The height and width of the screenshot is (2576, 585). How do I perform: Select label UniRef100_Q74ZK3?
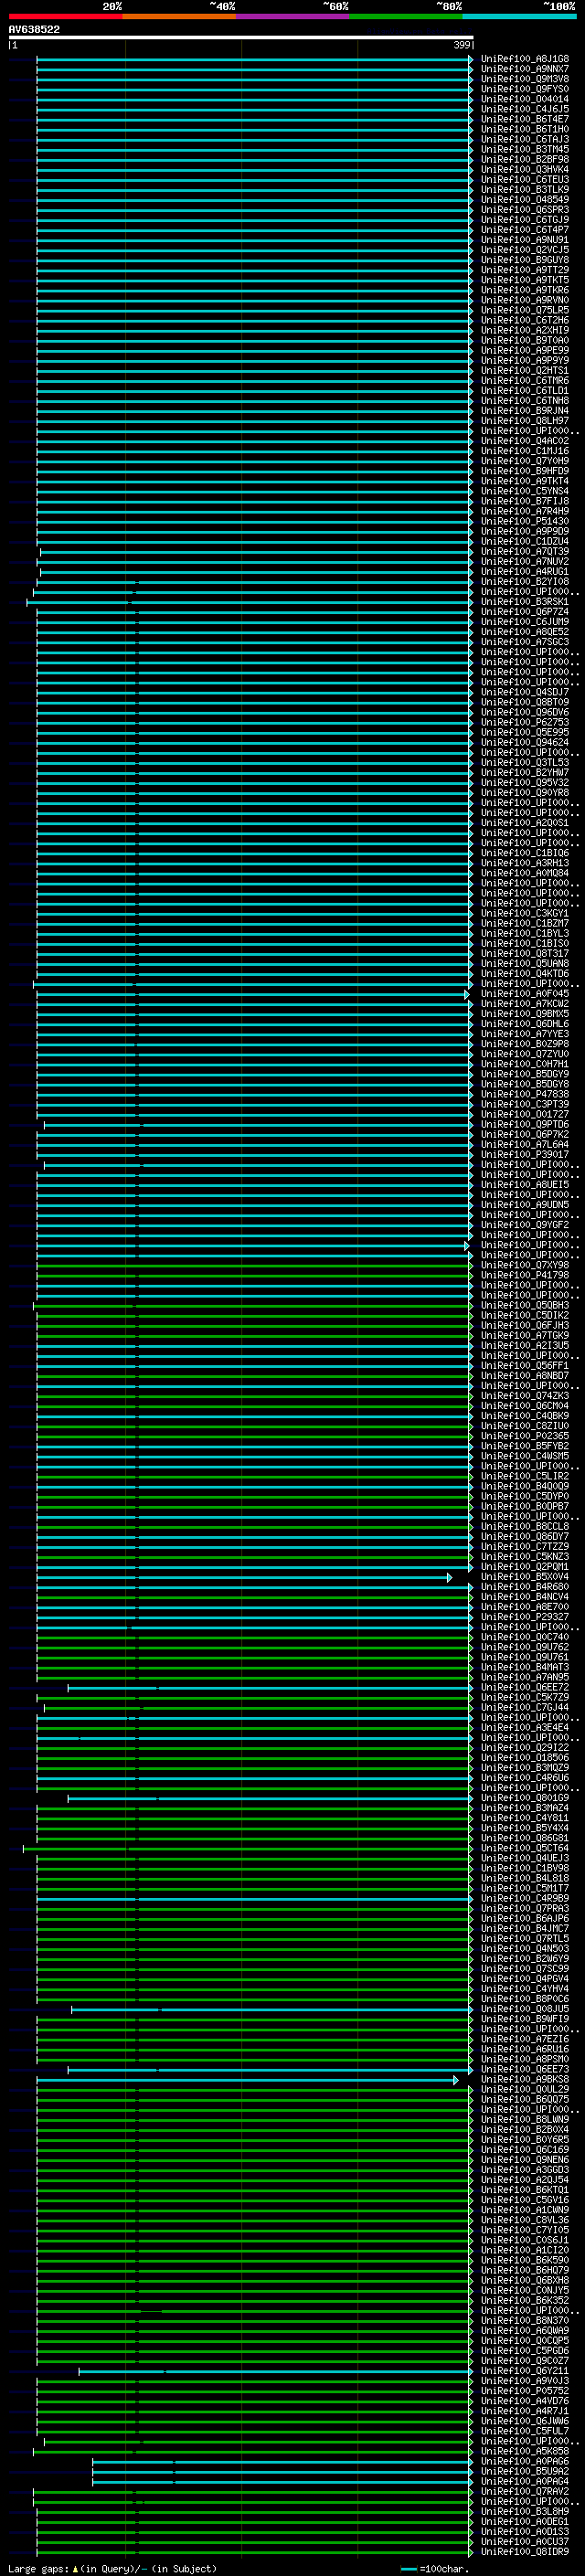(x=525, y=1396)
